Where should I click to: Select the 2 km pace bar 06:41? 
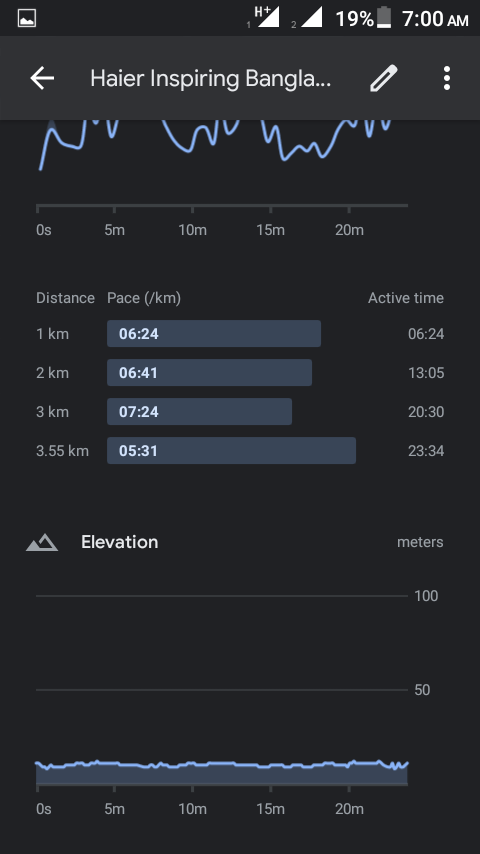click(x=209, y=373)
